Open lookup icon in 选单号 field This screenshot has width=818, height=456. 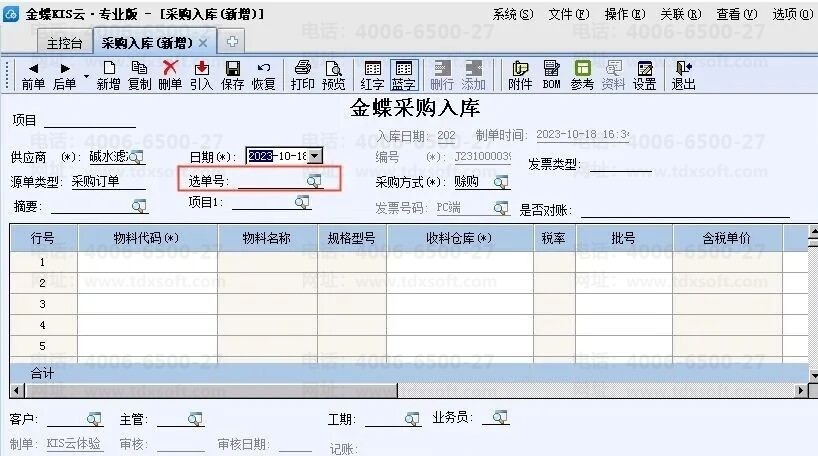tap(314, 181)
